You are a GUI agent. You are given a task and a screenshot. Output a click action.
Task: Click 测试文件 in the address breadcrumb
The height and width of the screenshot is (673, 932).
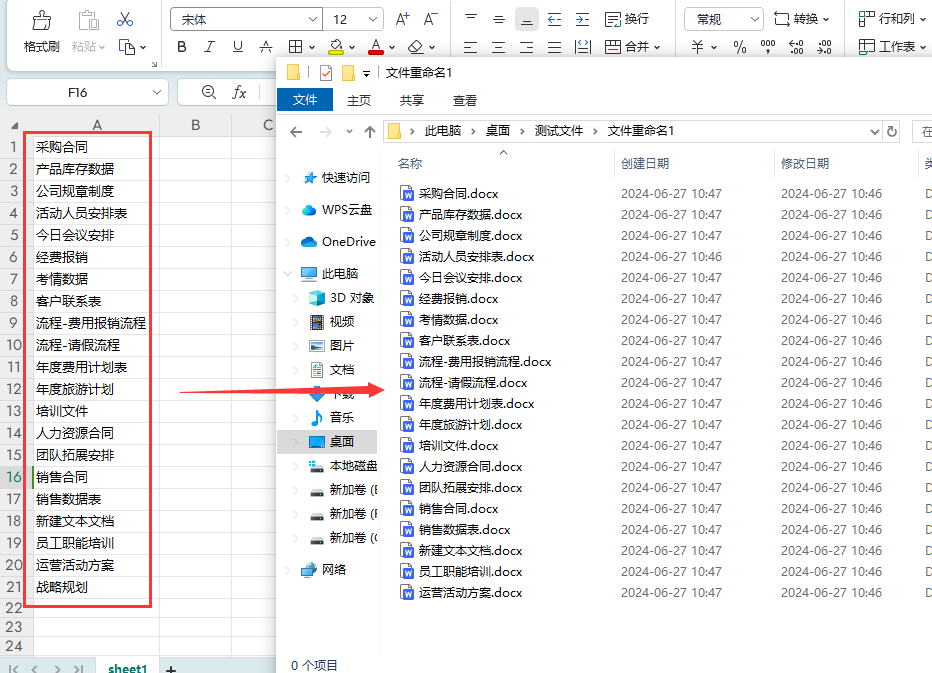coord(558,131)
